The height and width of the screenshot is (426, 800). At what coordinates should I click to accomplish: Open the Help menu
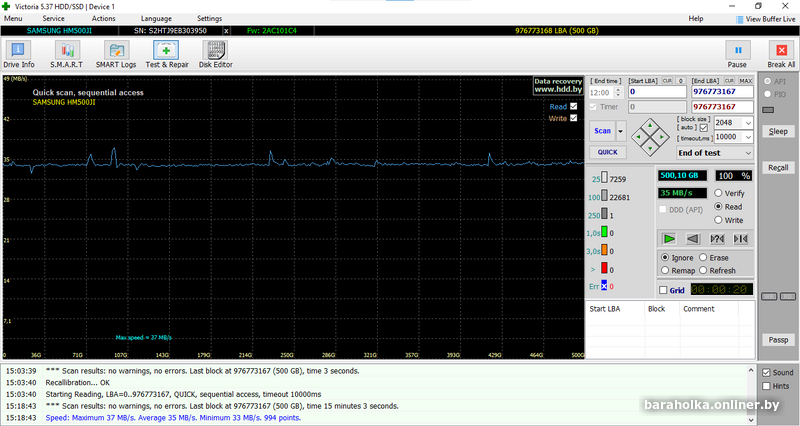coord(696,18)
